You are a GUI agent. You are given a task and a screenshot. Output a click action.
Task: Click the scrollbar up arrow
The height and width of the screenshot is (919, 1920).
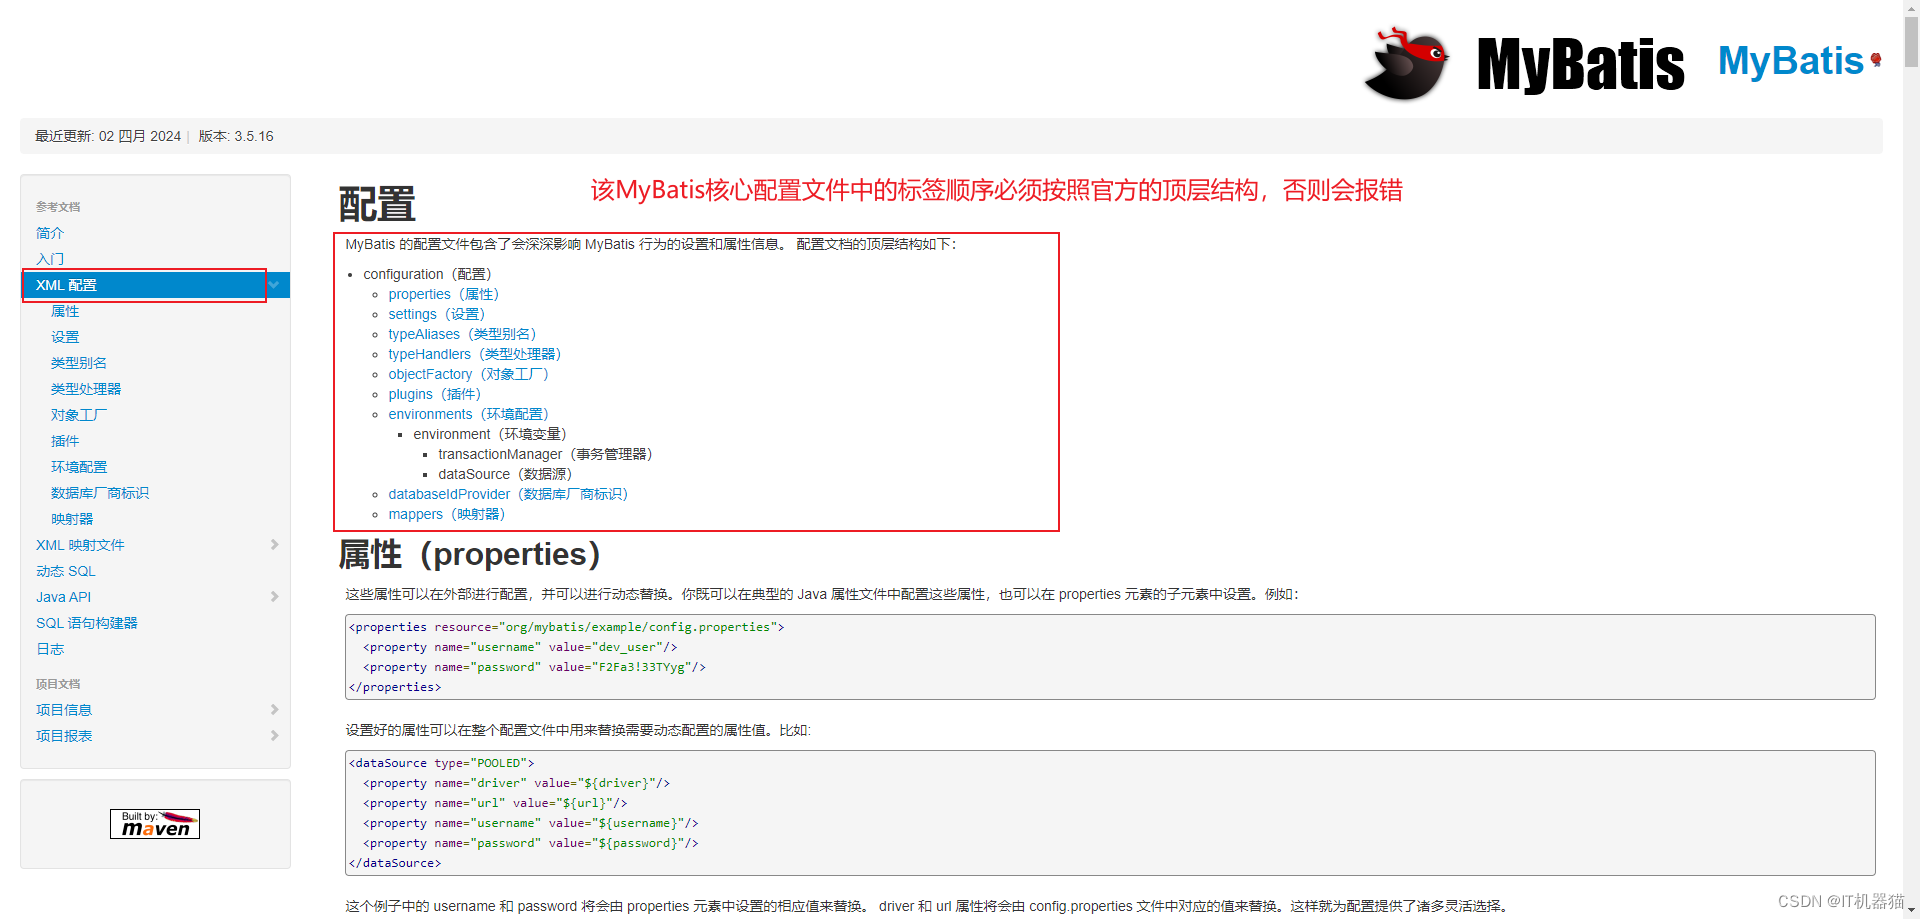pyautogui.click(x=1911, y=7)
